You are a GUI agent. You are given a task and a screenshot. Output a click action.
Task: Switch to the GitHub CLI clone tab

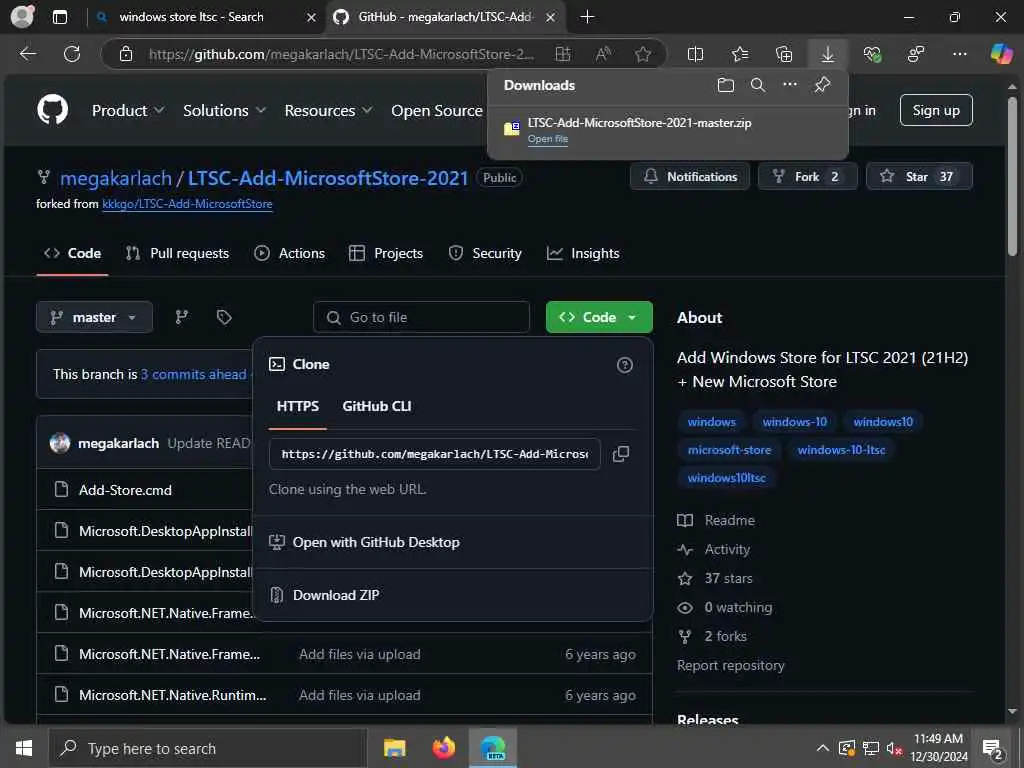pos(377,406)
